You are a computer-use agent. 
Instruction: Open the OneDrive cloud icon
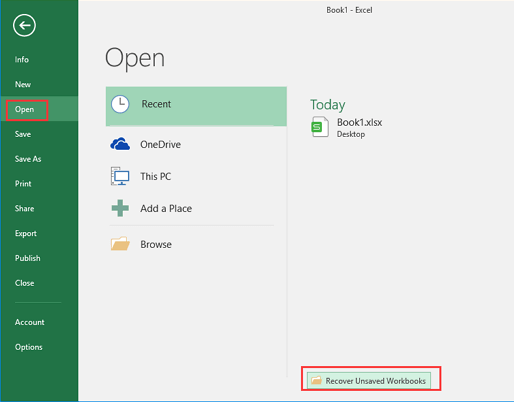pos(120,144)
